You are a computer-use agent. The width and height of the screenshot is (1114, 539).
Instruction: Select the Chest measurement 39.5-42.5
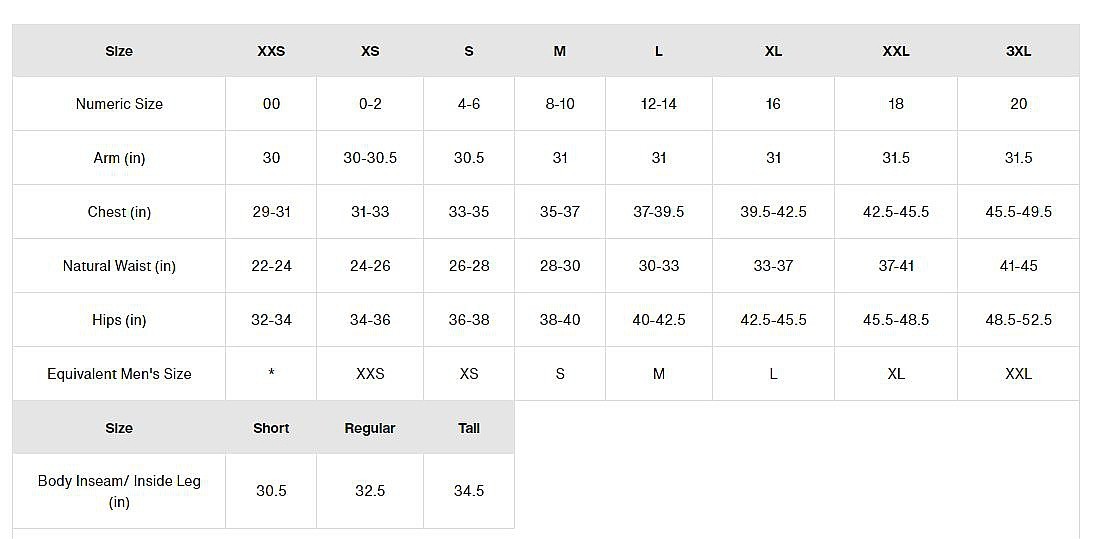pos(773,212)
